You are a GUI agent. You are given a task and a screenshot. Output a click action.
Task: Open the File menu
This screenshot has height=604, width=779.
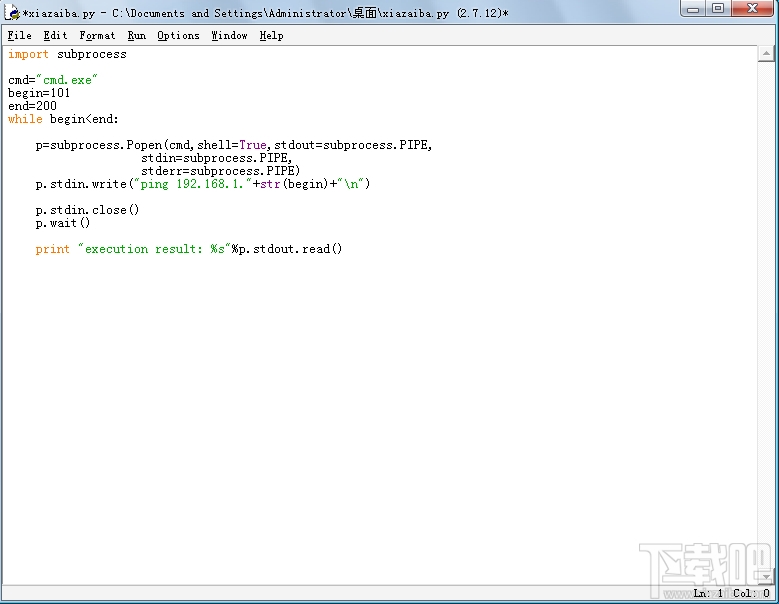click(20, 36)
